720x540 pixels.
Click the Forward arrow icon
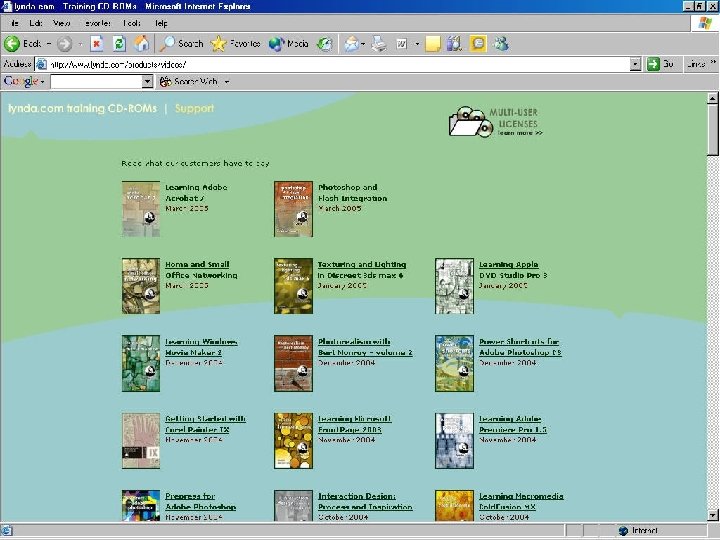pyautogui.click(x=64, y=44)
